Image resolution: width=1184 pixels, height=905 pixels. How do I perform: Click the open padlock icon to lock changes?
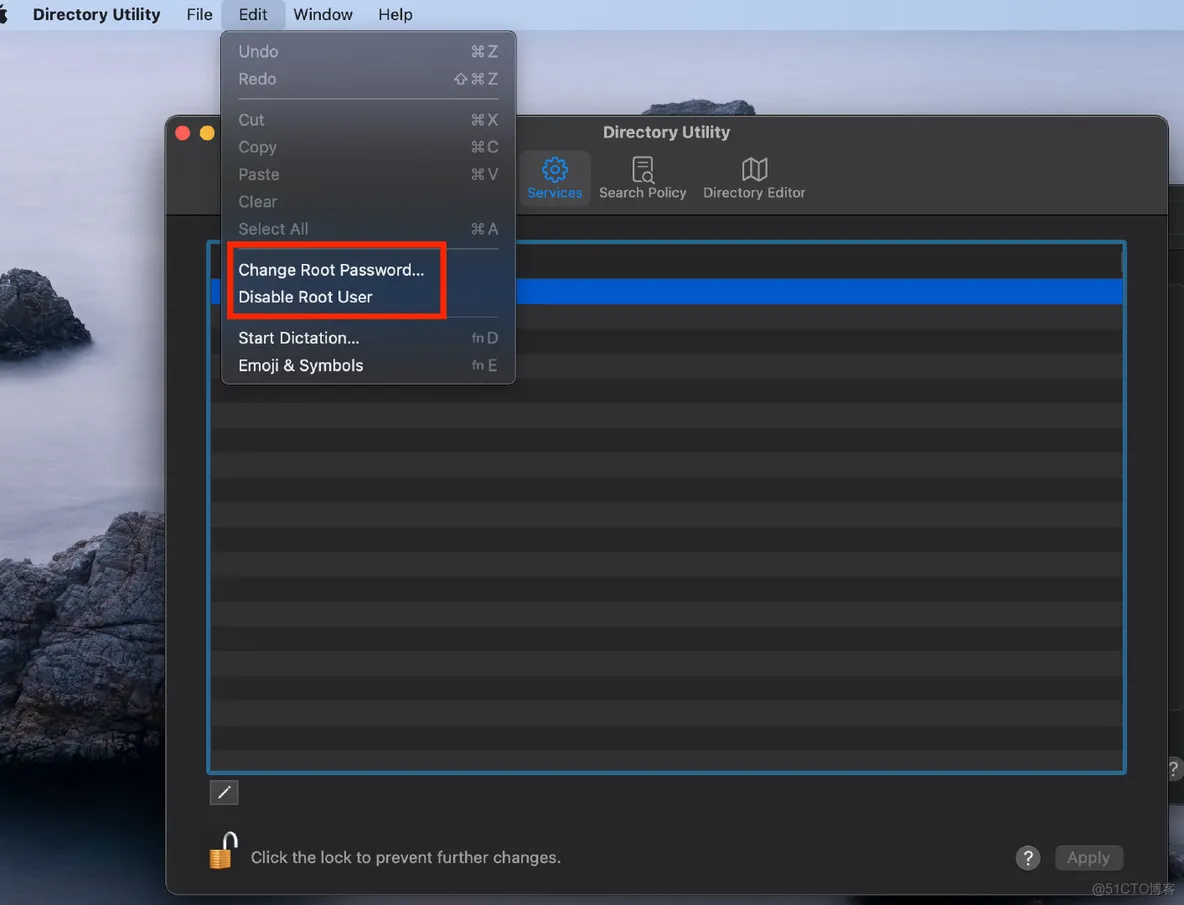click(x=223, y=851)
